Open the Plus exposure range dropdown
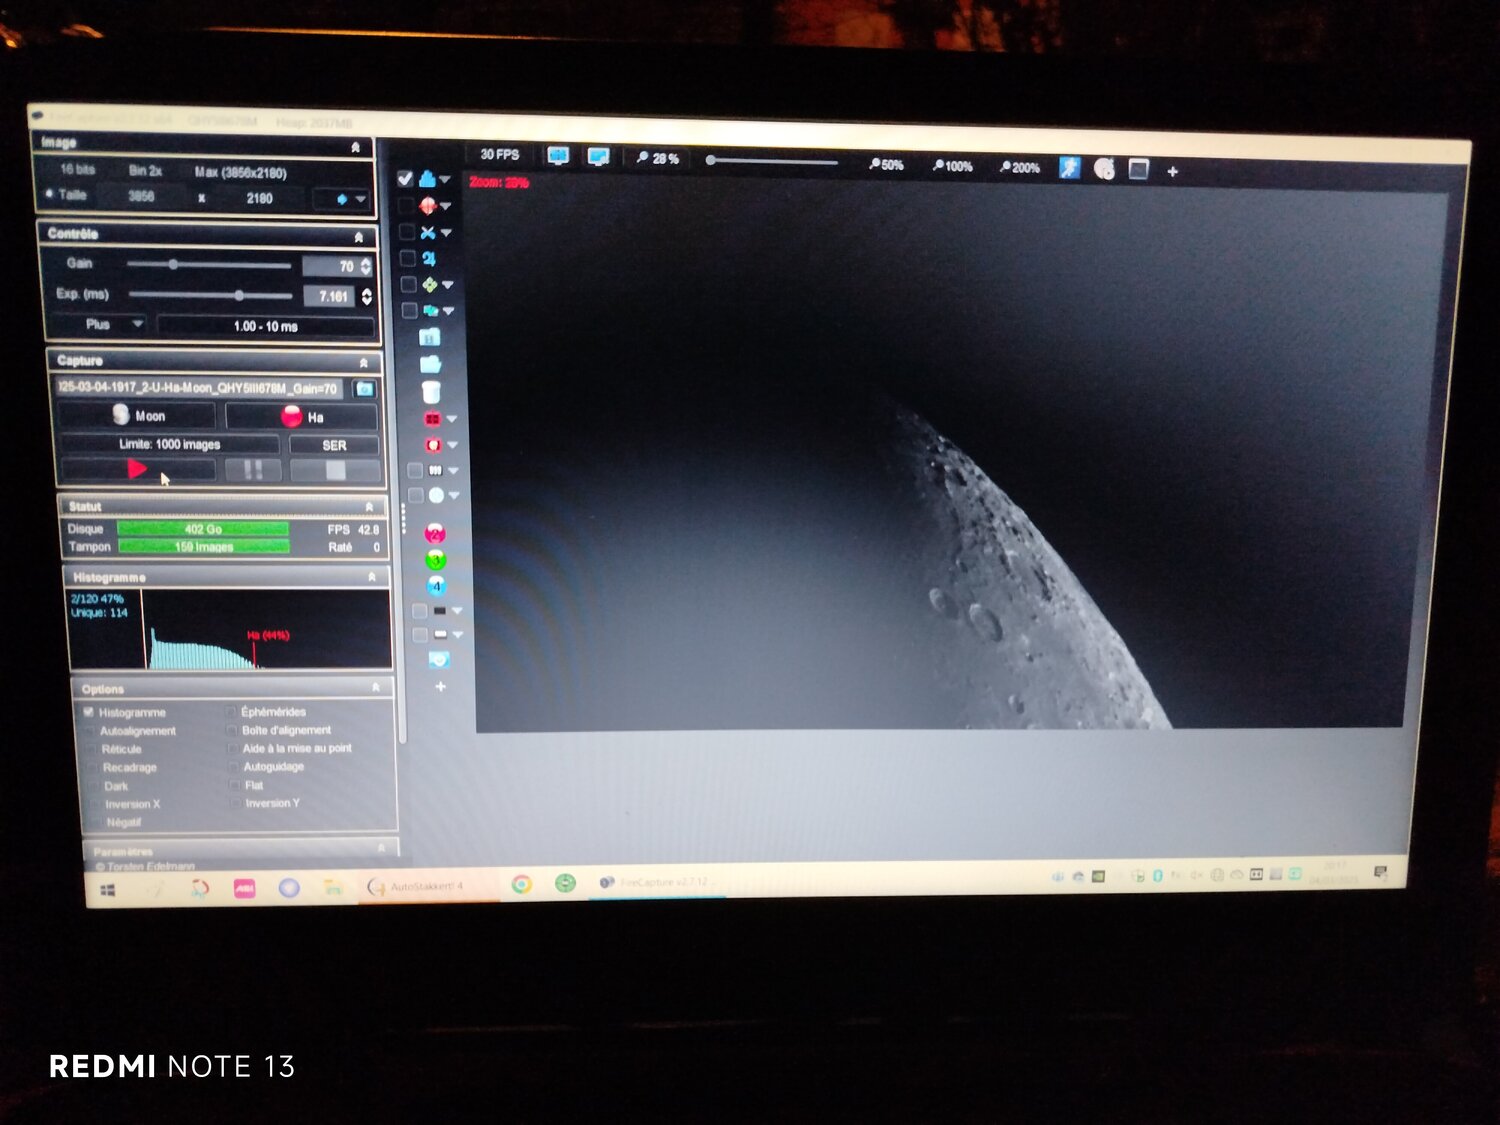The width and height of the screenshot is (1500, 1125). click(x=100, y=324)
